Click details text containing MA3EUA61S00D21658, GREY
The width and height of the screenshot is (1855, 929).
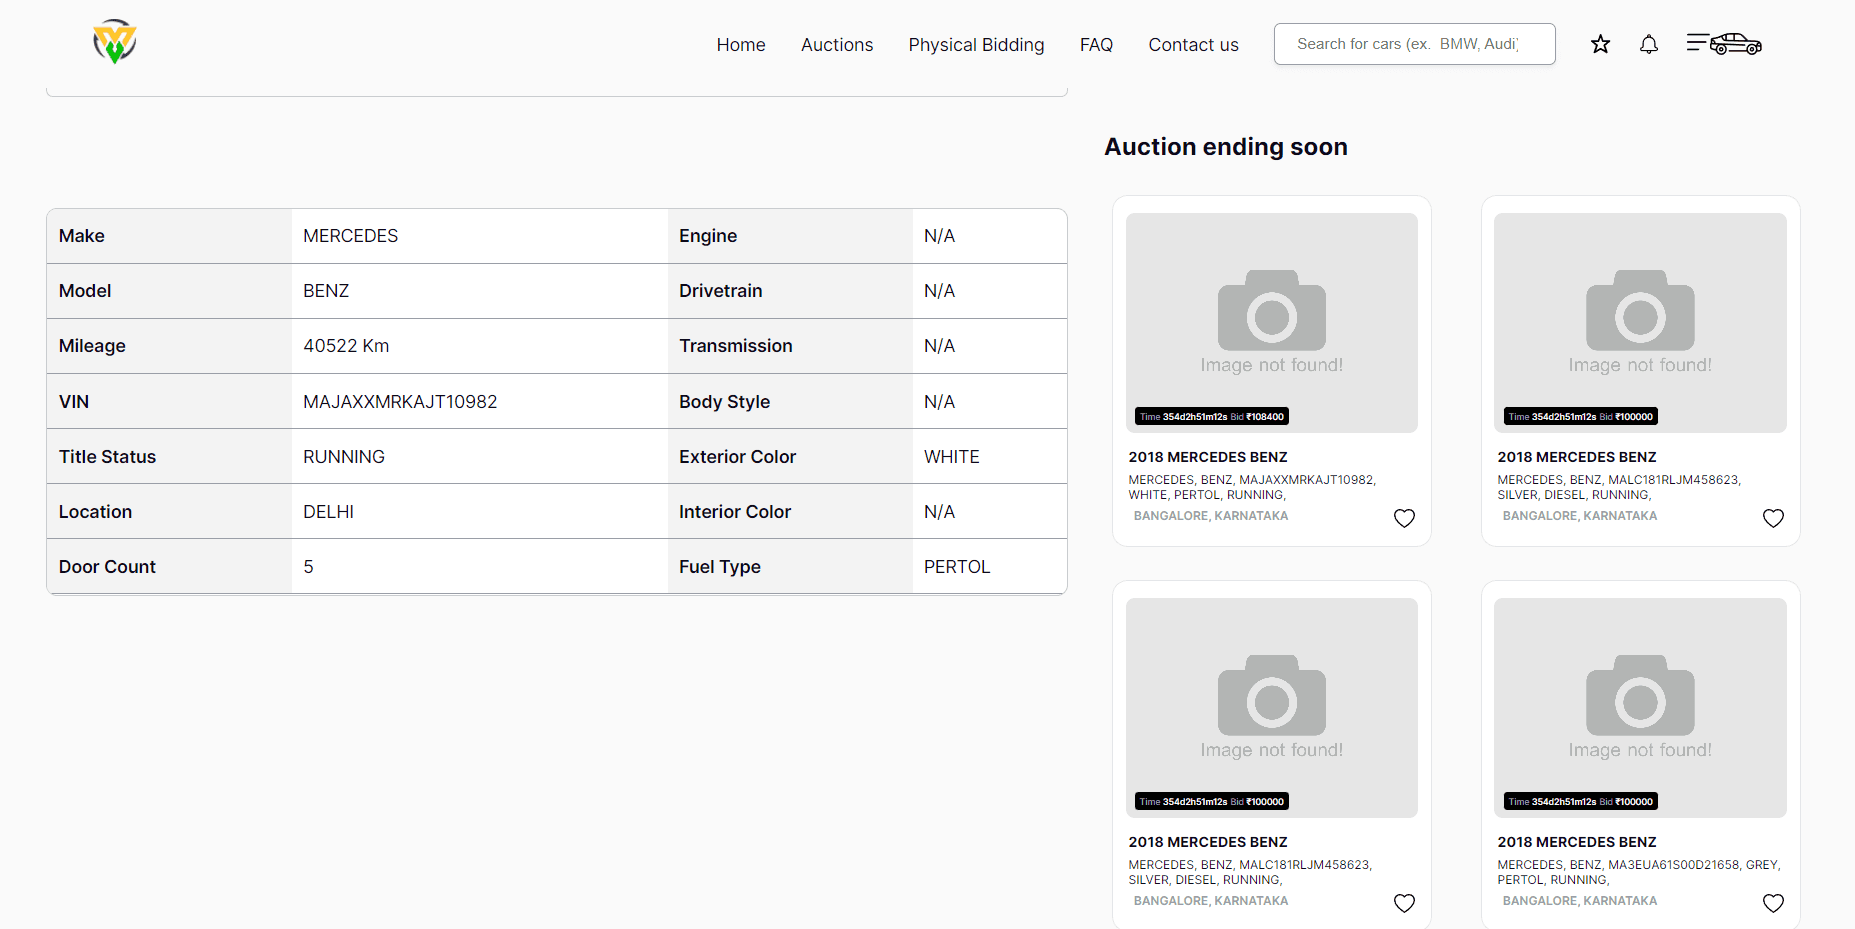pos(1638,872)
